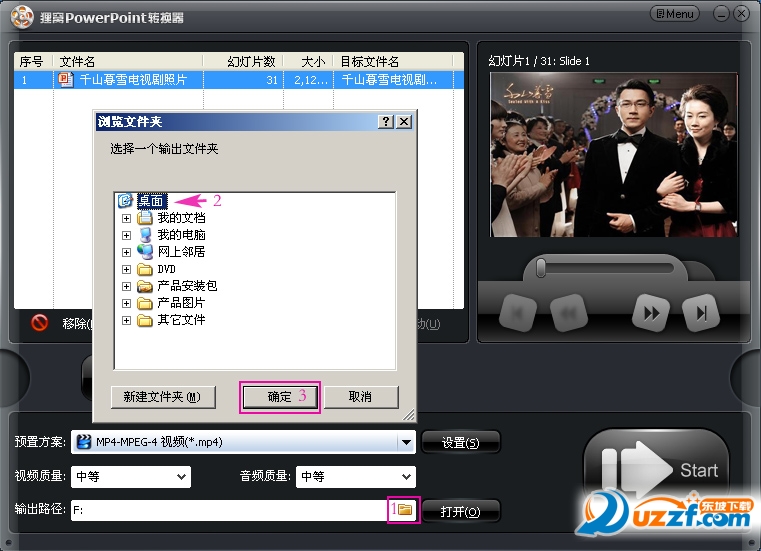
Task: Click the rewind previous slide button
Action: point(568,313)
